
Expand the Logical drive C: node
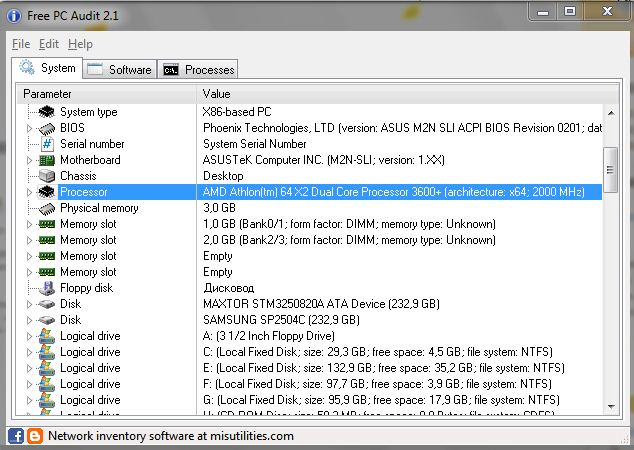coord(29,352)
